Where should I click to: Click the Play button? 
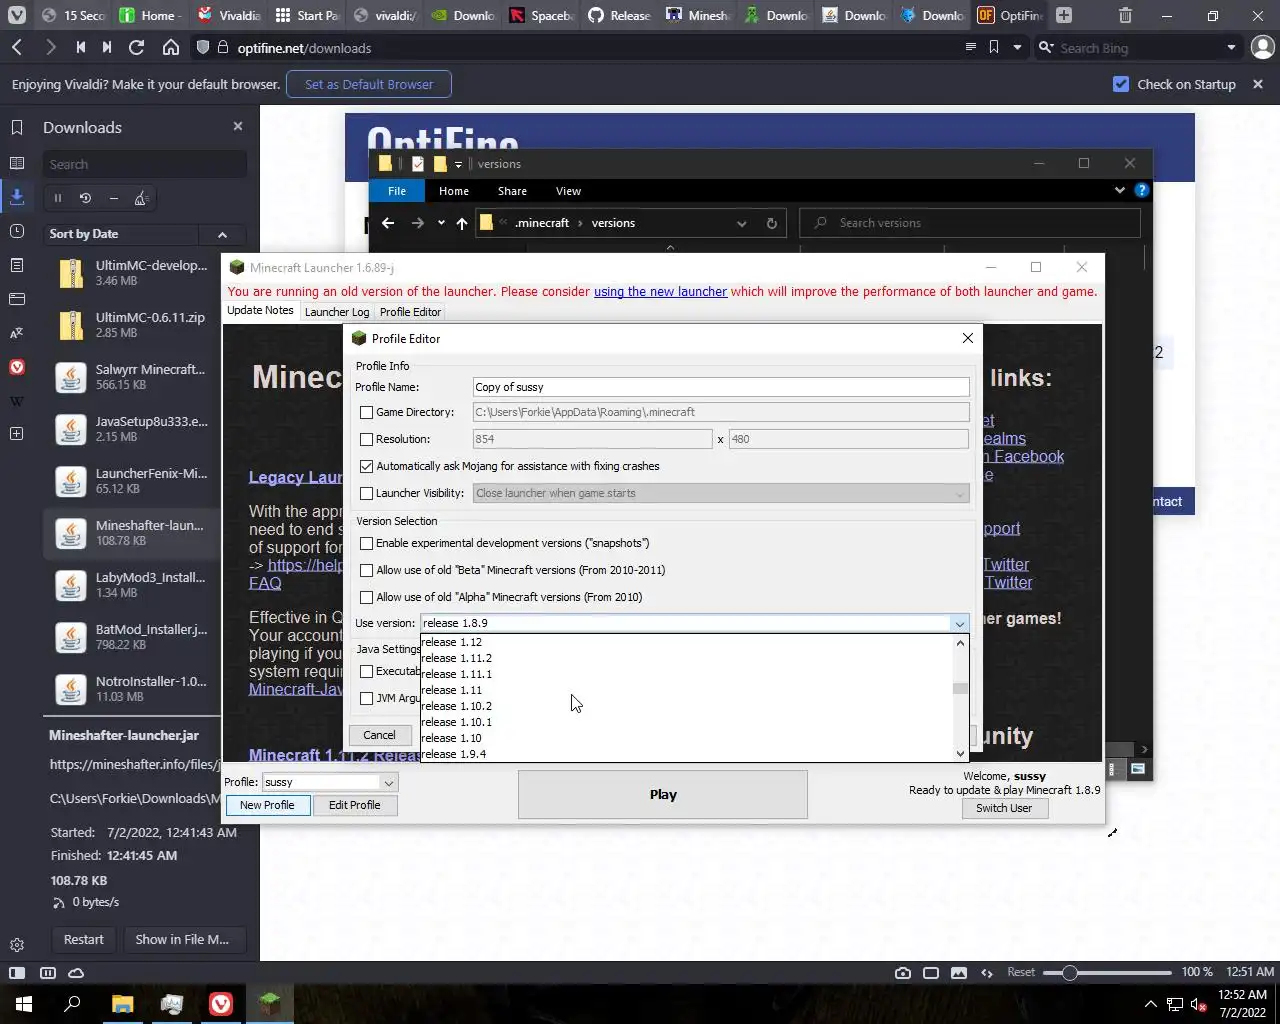pyautogui.click(x=663, y=794)
